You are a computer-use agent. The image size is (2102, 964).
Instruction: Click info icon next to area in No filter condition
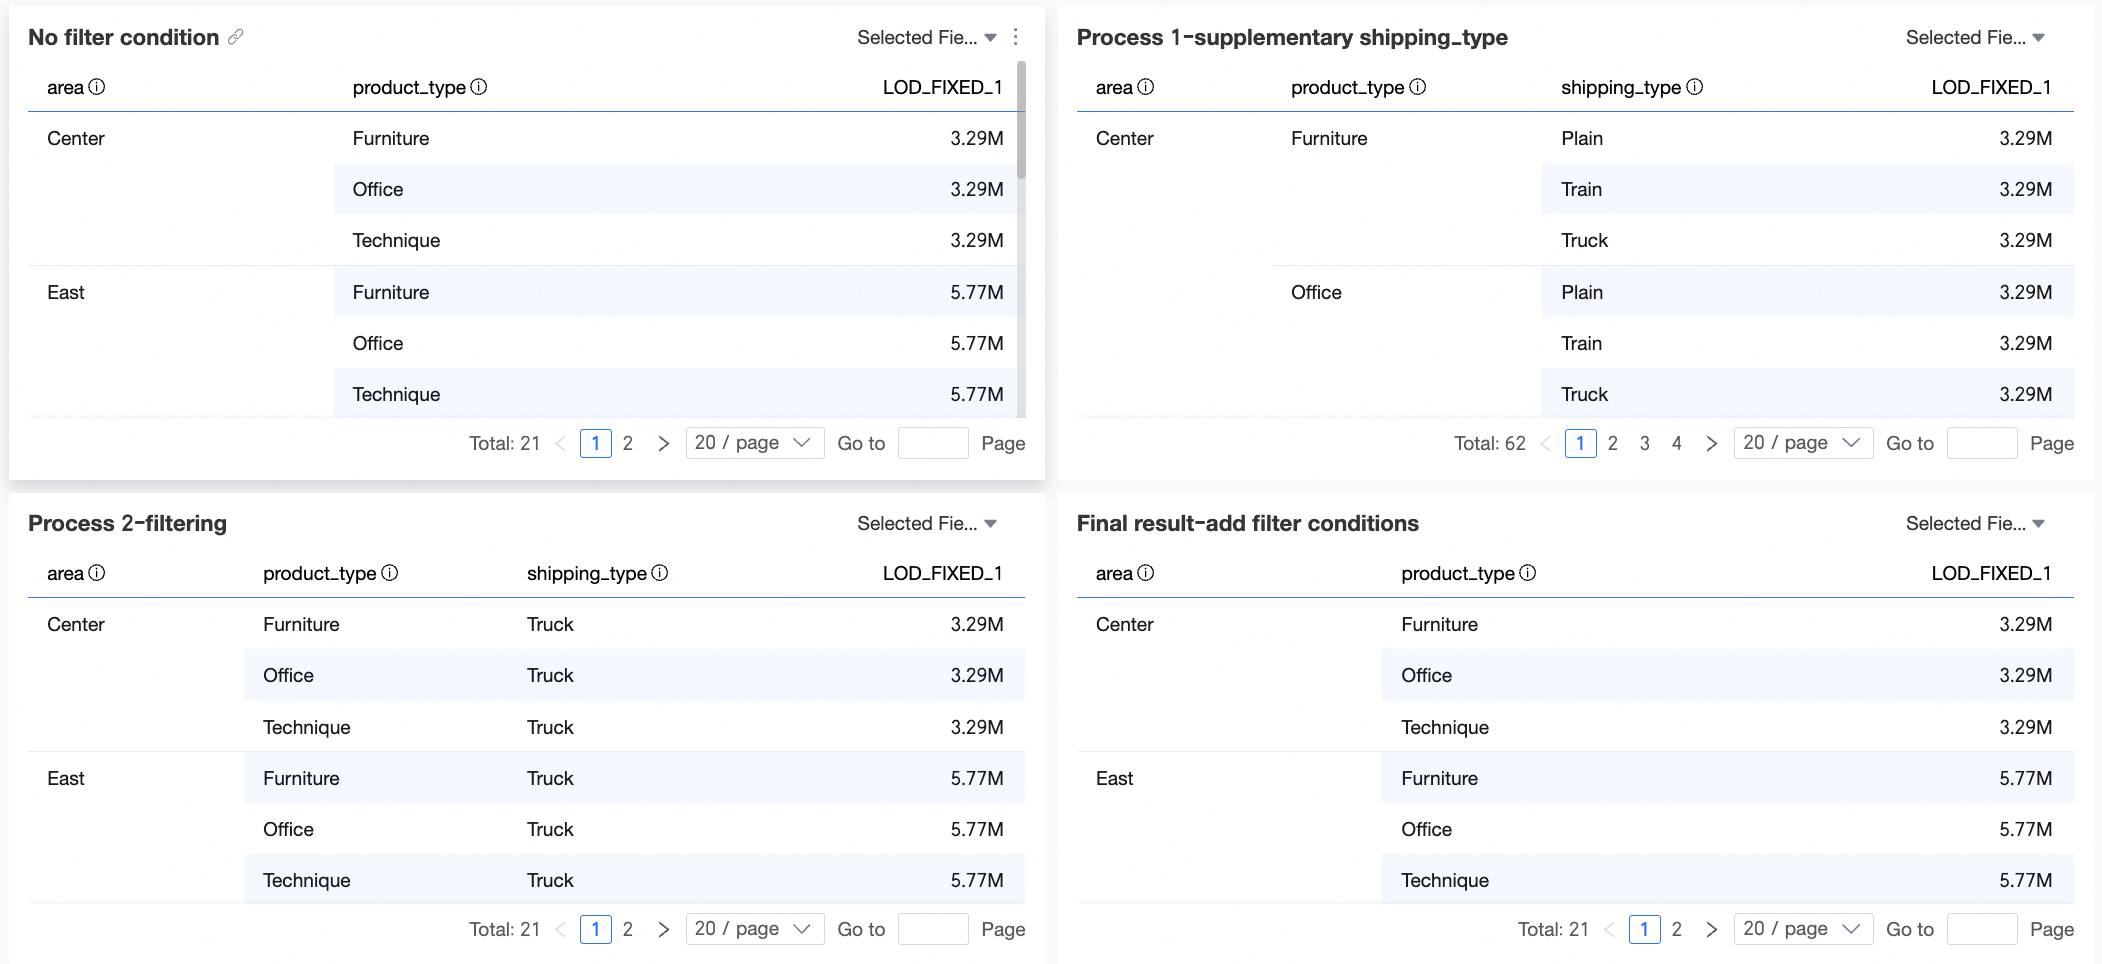point(97,87)
